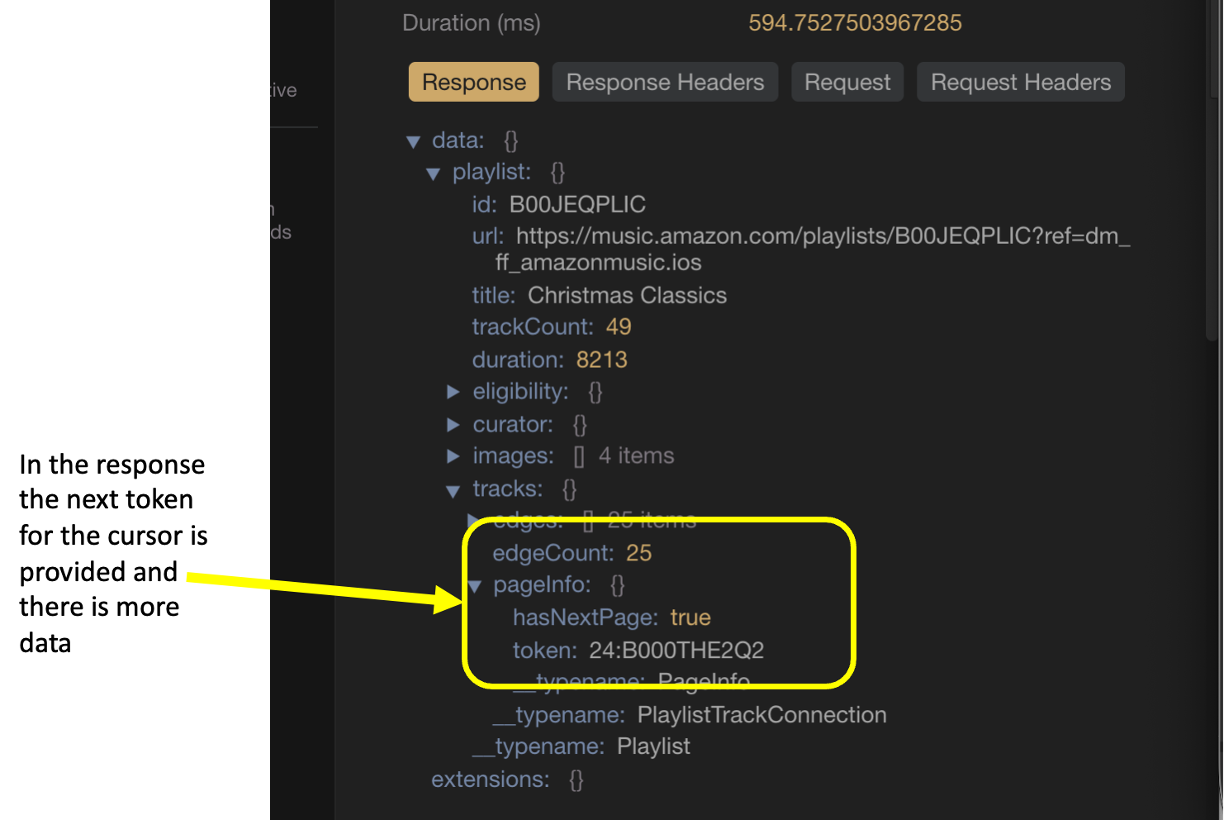
Task: Click the token value 24:B000THE2Q2
Action: [676, 651]
